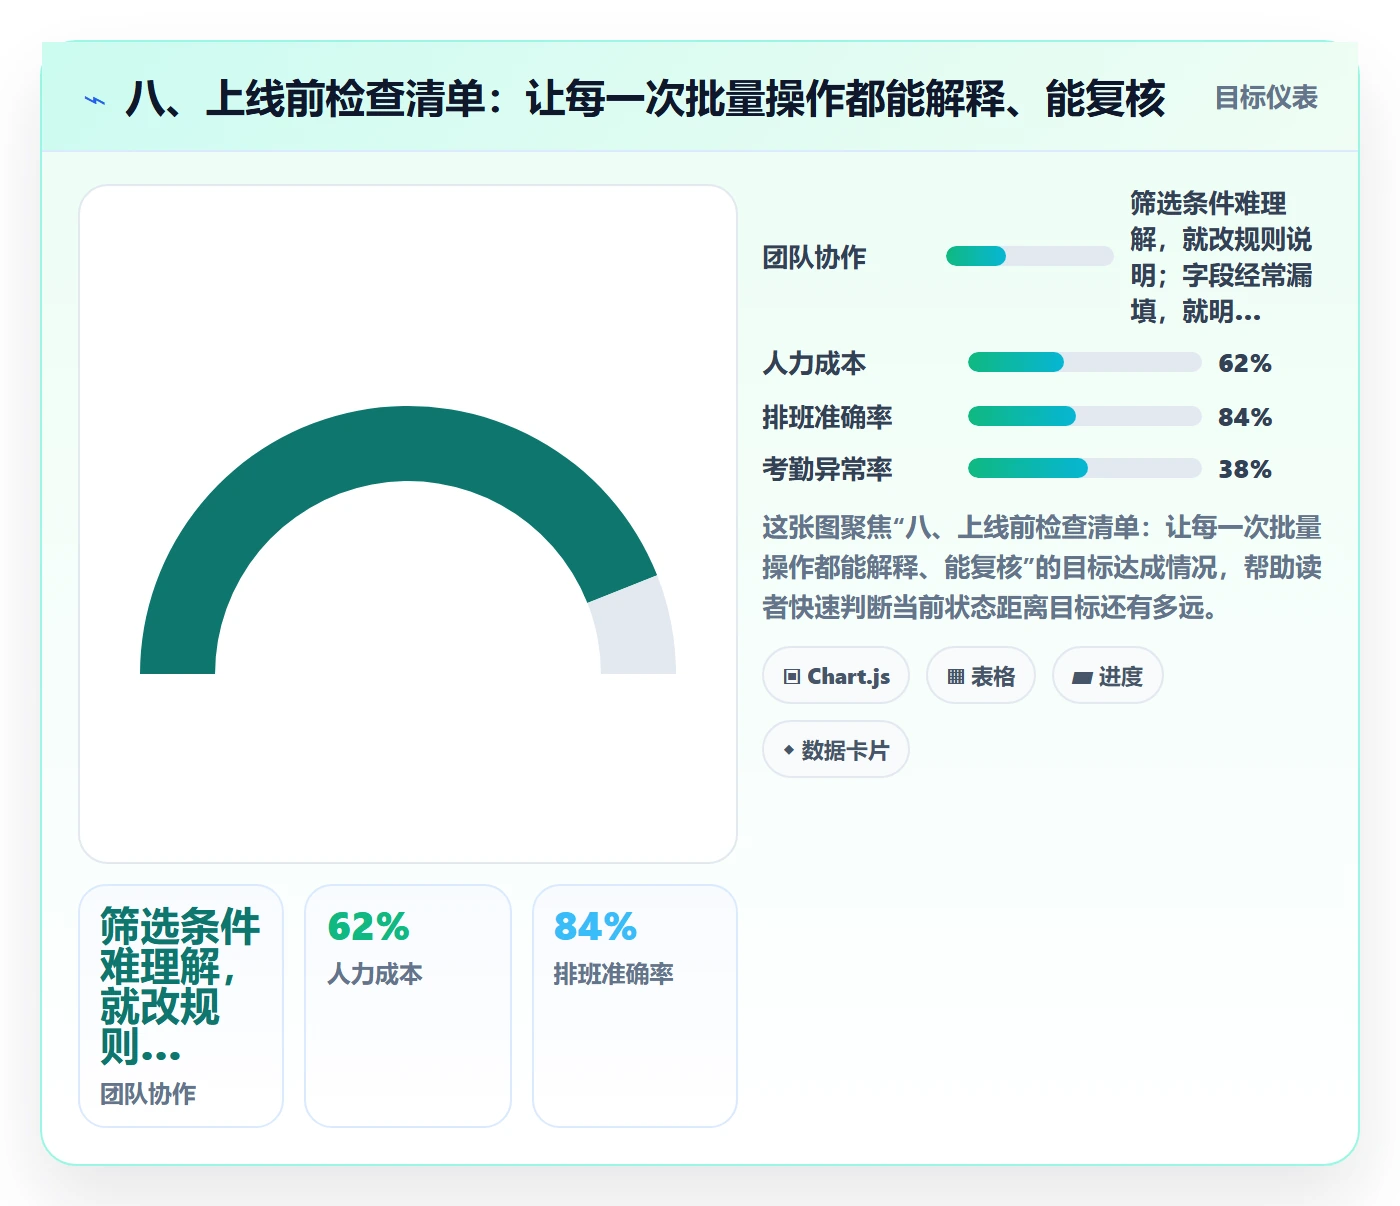
Task: Open the 84% 排班准确率 stat card
Action: pos(635,1006)
